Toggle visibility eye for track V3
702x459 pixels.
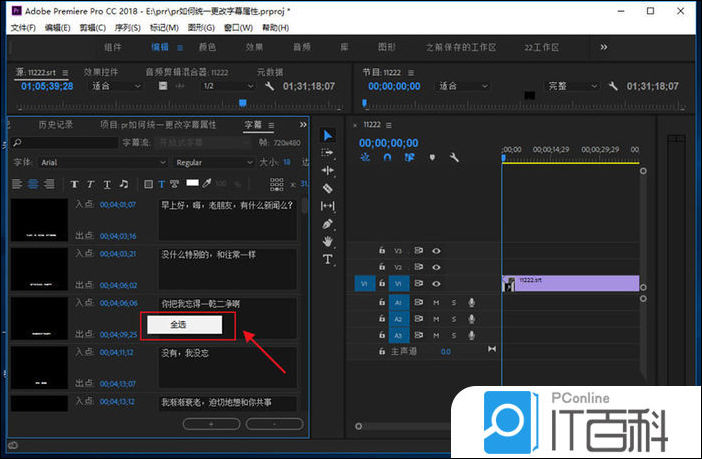click(436, 251)
